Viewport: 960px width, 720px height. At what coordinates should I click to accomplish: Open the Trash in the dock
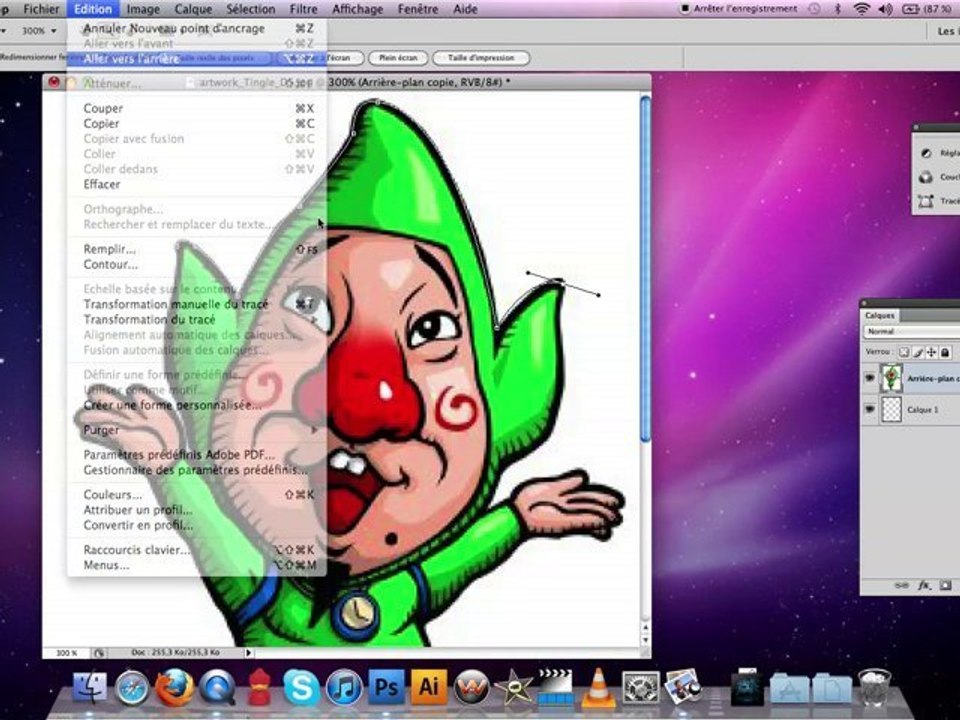click(x=874, y=687)
